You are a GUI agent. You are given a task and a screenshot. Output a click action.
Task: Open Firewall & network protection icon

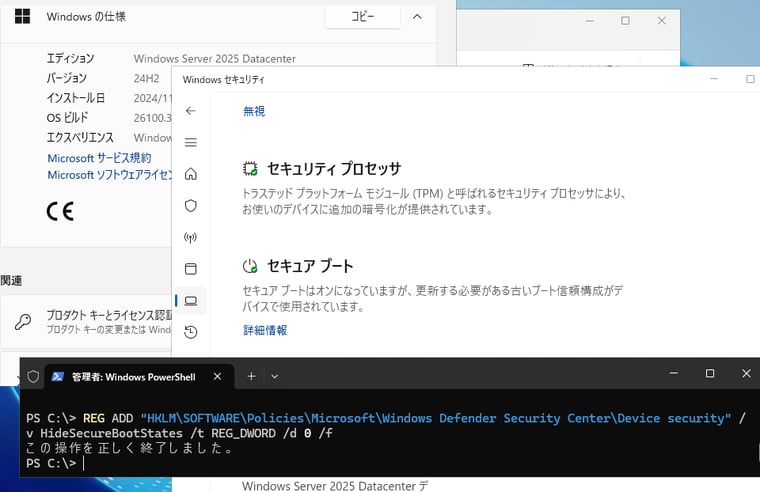[190, 237]
